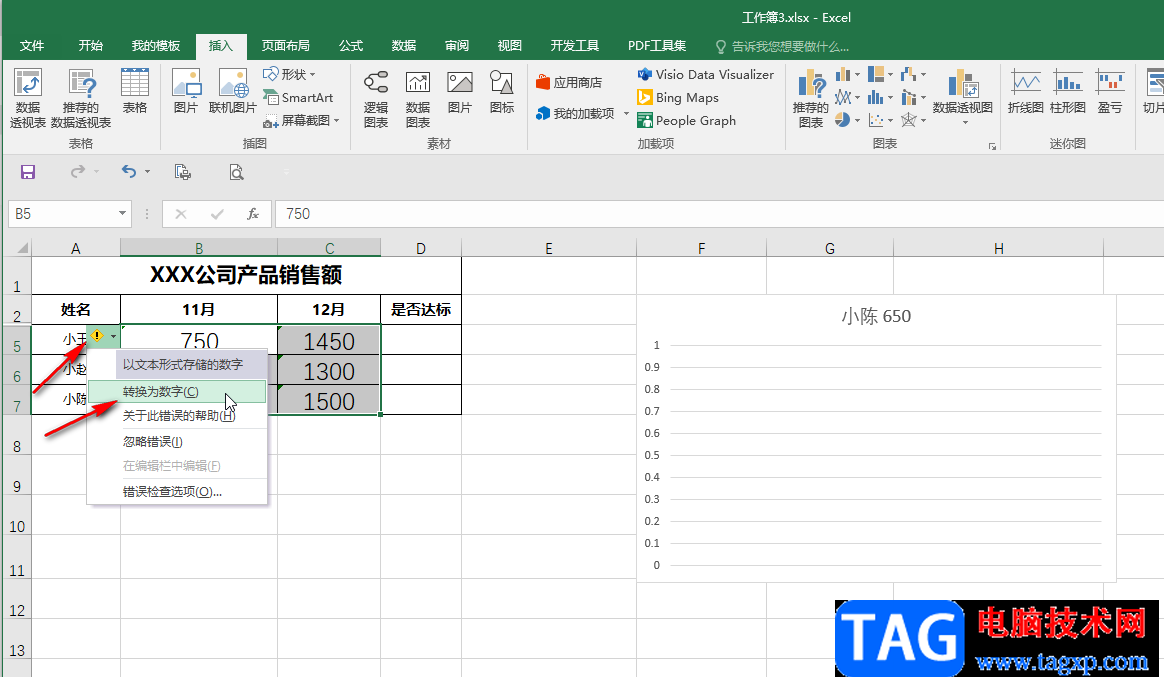Open Error Checking Options (错误检查选项)
The image size is (1164, 677).
coord(177,491)
